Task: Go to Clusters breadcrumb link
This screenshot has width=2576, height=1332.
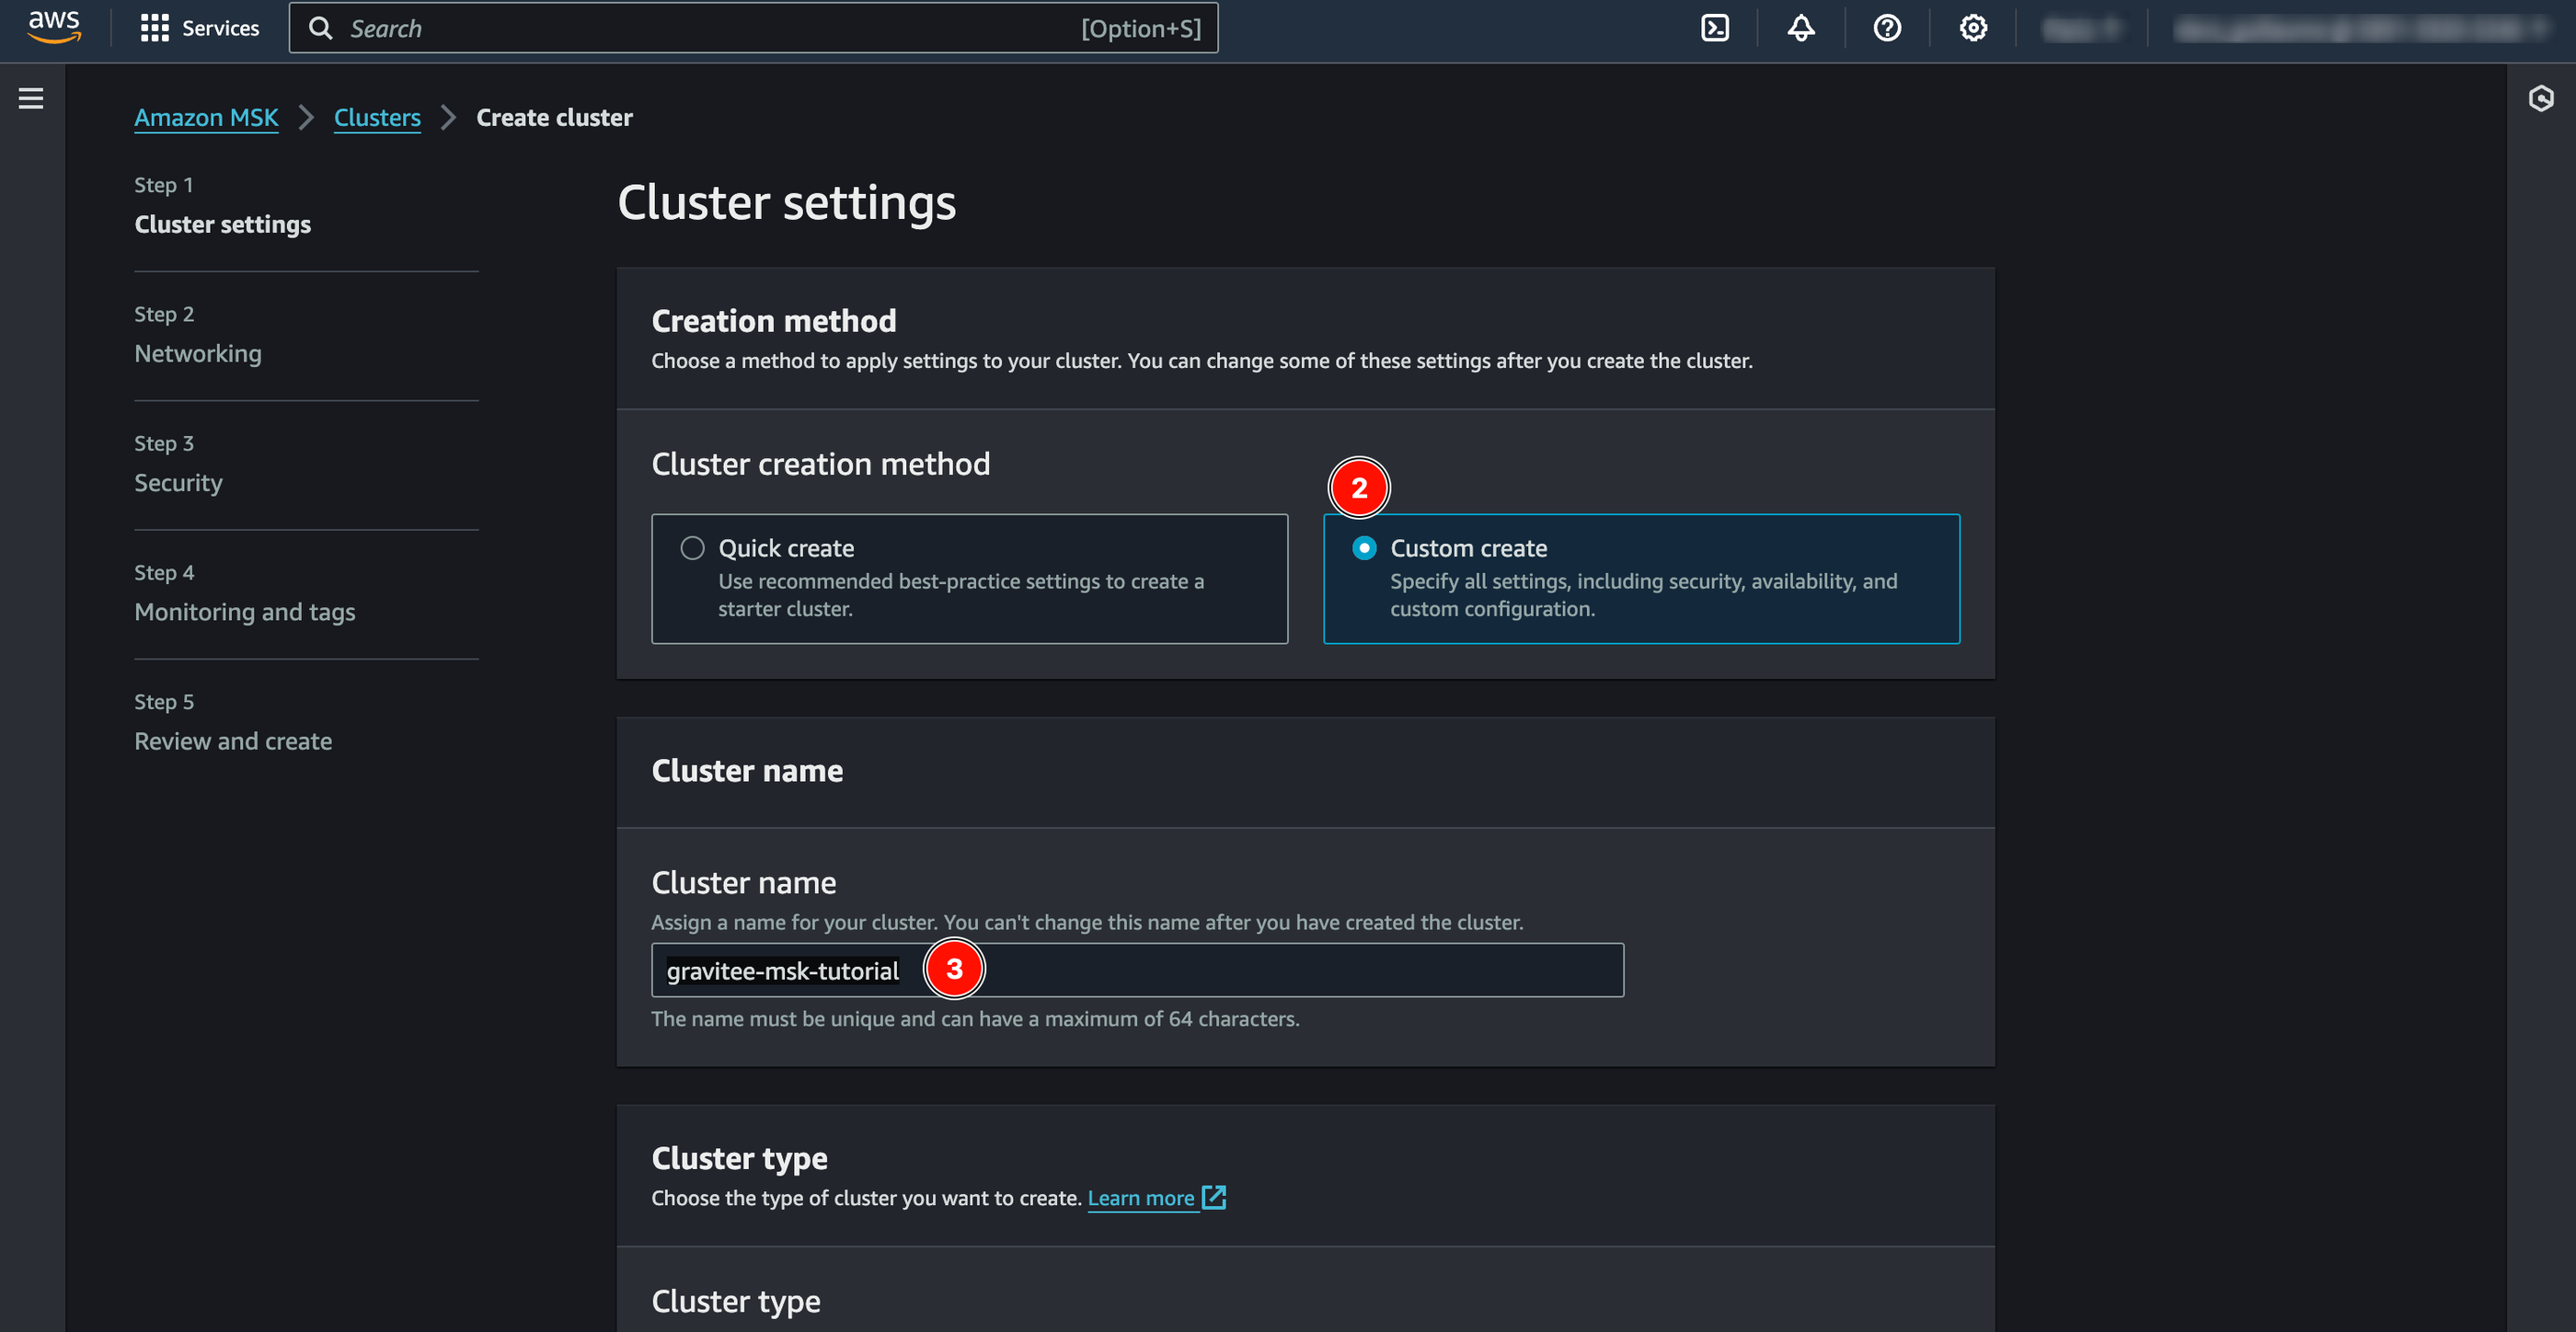Action: click(x=377, y=117)
